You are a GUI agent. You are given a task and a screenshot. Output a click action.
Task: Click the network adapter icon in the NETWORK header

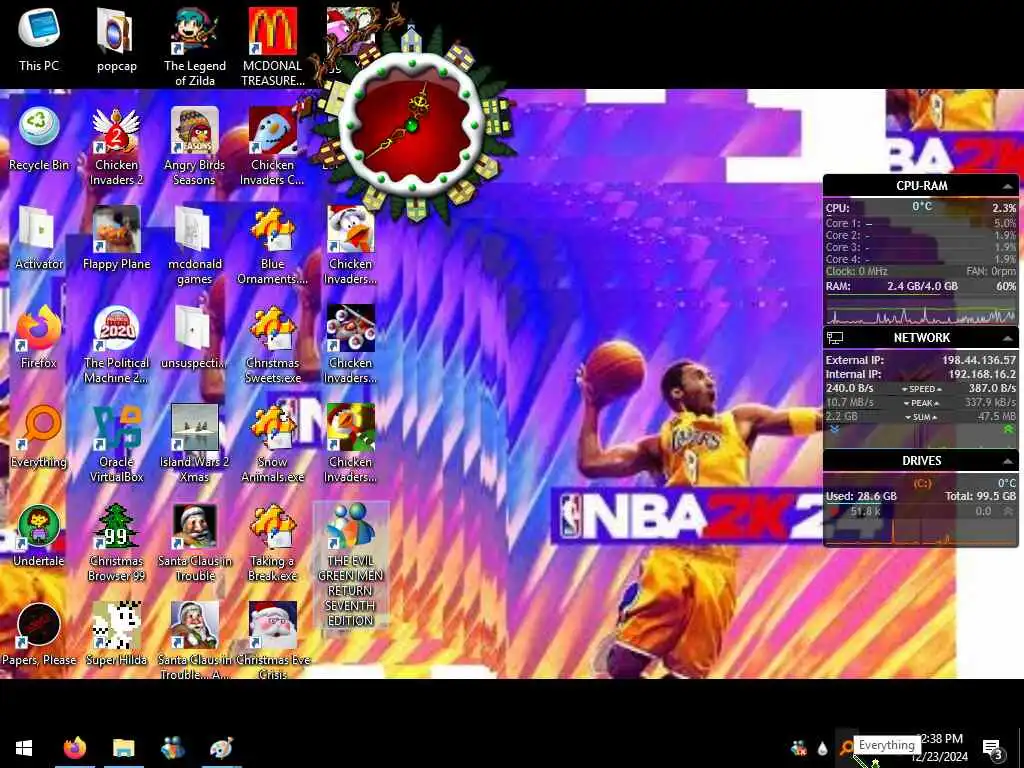(x=835, y=338)
